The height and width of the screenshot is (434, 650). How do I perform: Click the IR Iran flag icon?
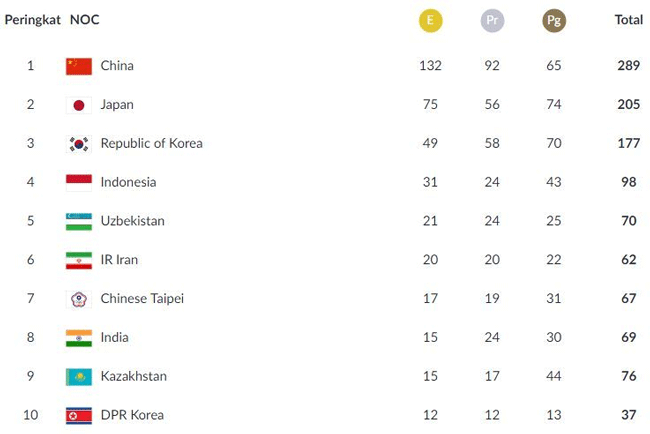(x=79, y=260)
